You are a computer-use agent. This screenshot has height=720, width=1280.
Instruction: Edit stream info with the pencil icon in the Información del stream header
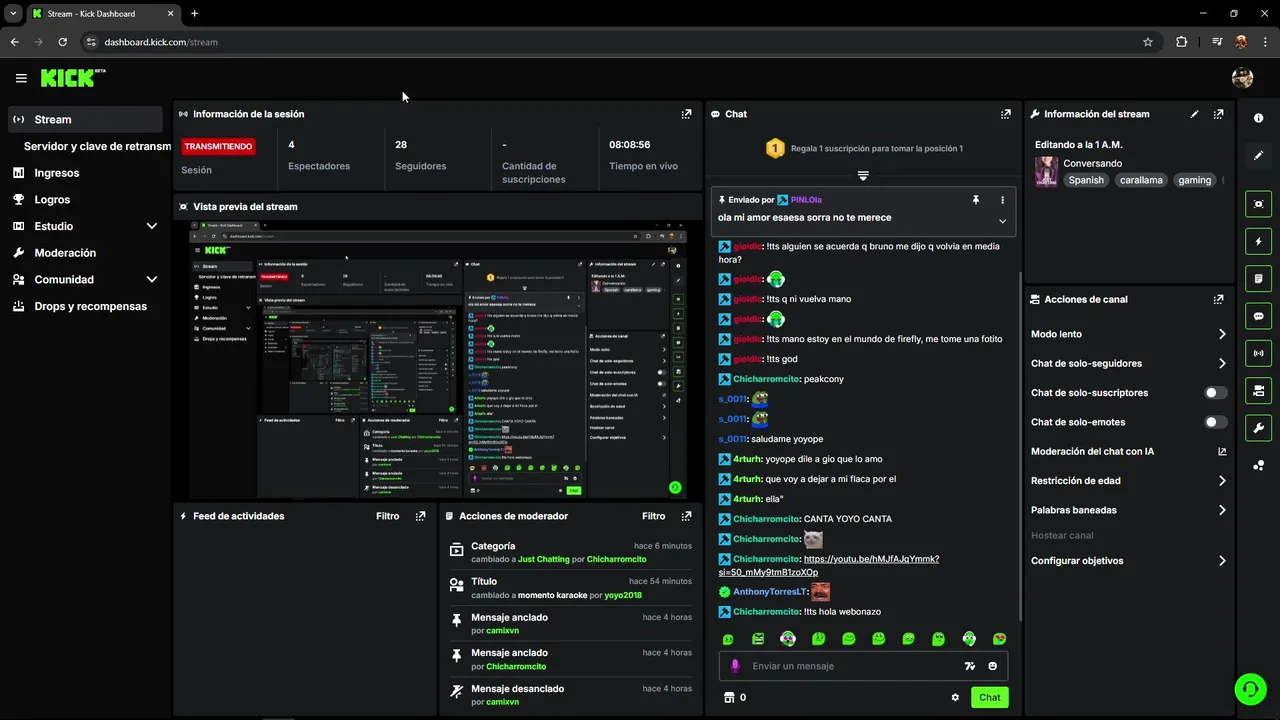[1194, 114]
